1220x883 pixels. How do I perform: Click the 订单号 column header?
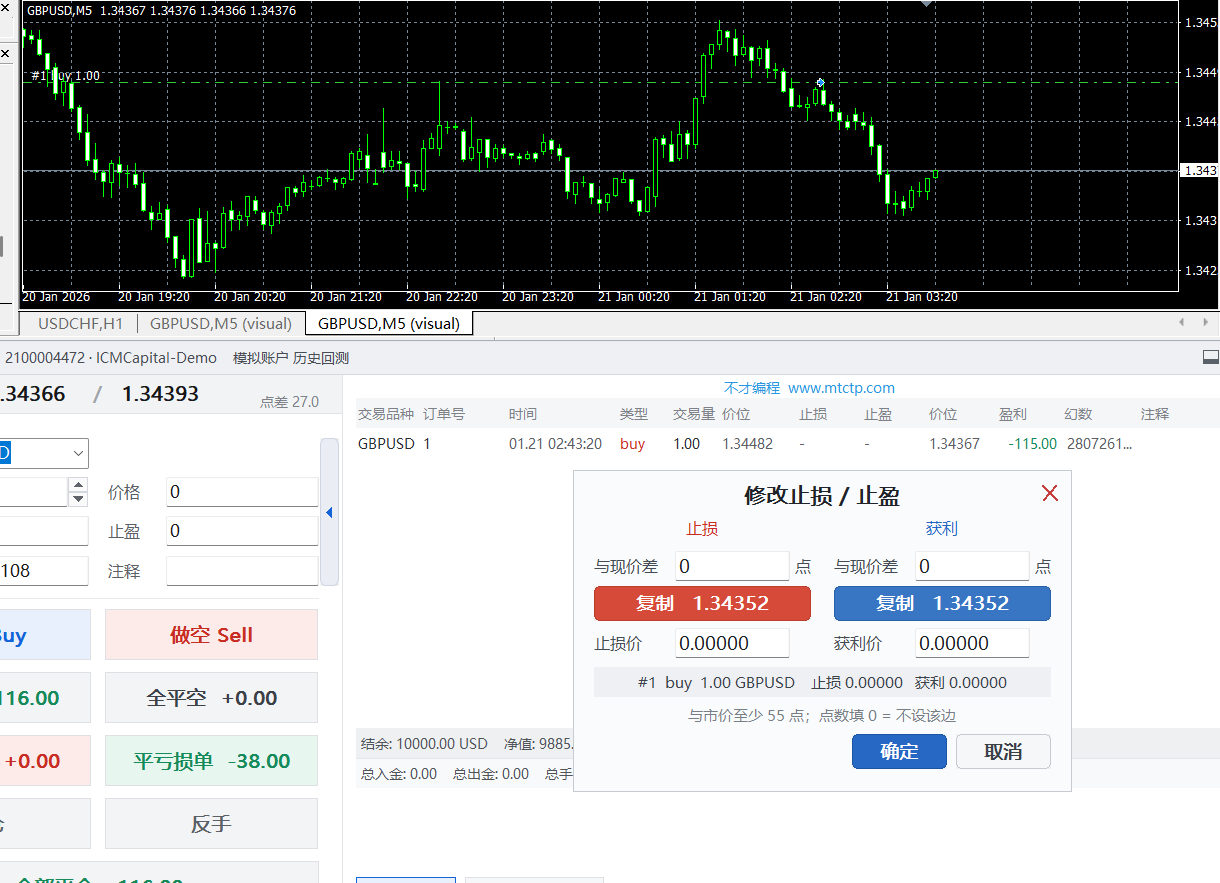(444, 414)
